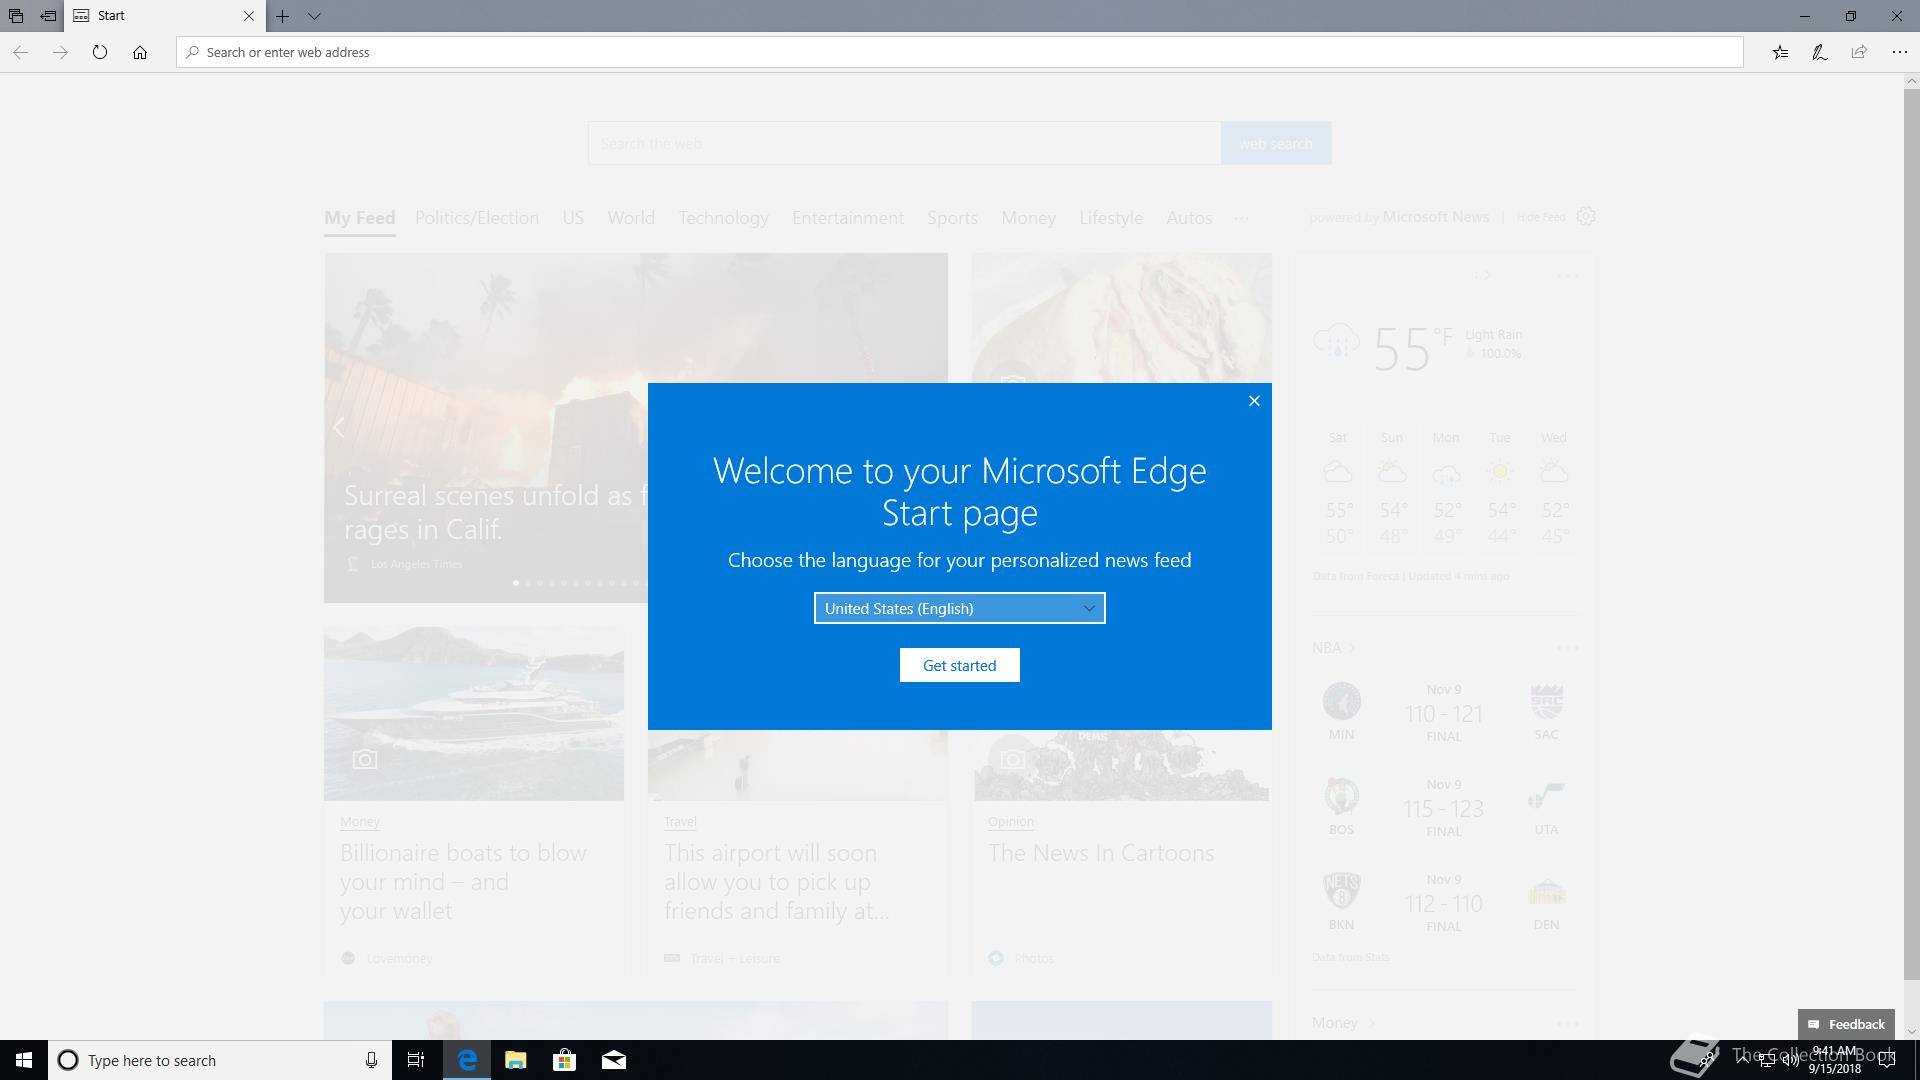
Task: Open the language selection dropdown
Action: click(x=960, y=608)
